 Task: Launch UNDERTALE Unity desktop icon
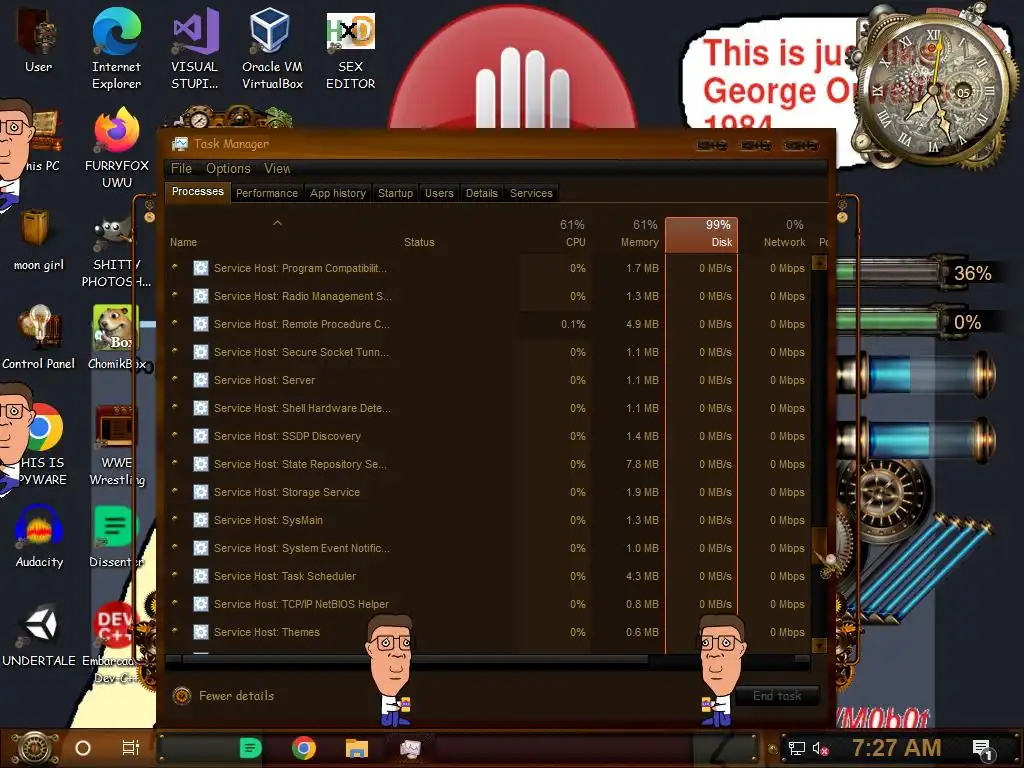click(x=39, y=636)
